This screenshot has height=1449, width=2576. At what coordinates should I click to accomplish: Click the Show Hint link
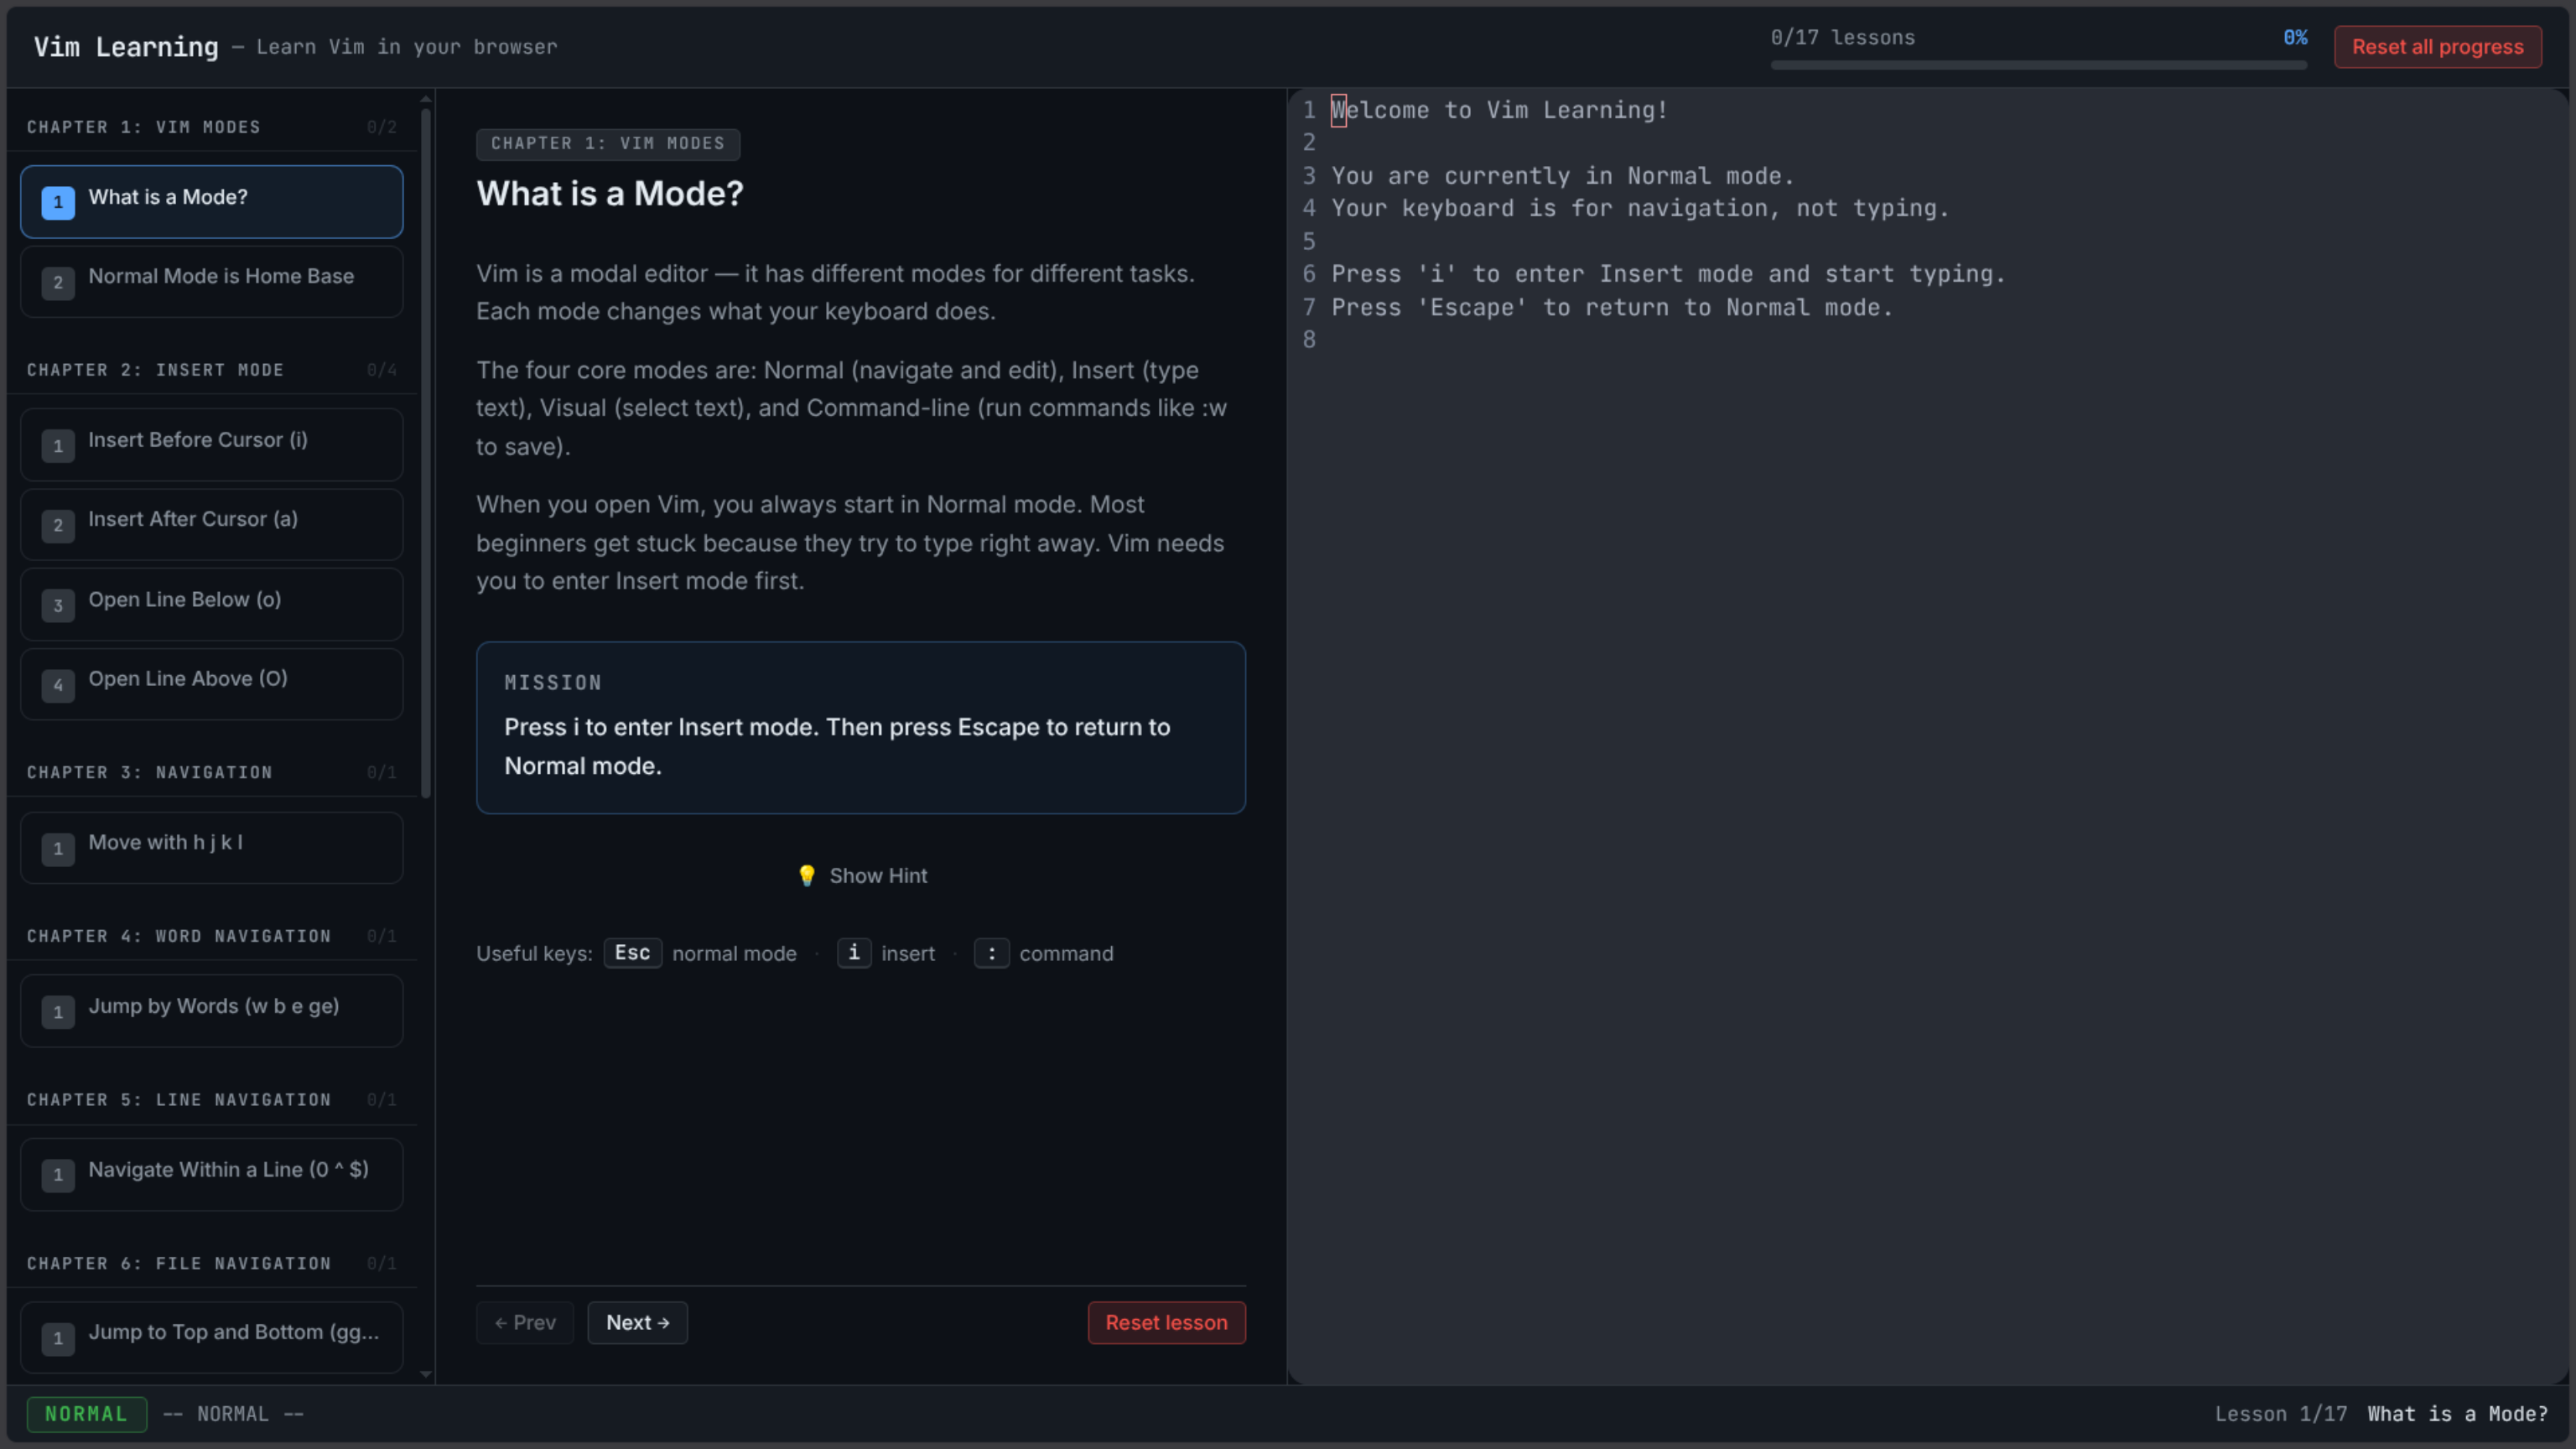[861, 876]
